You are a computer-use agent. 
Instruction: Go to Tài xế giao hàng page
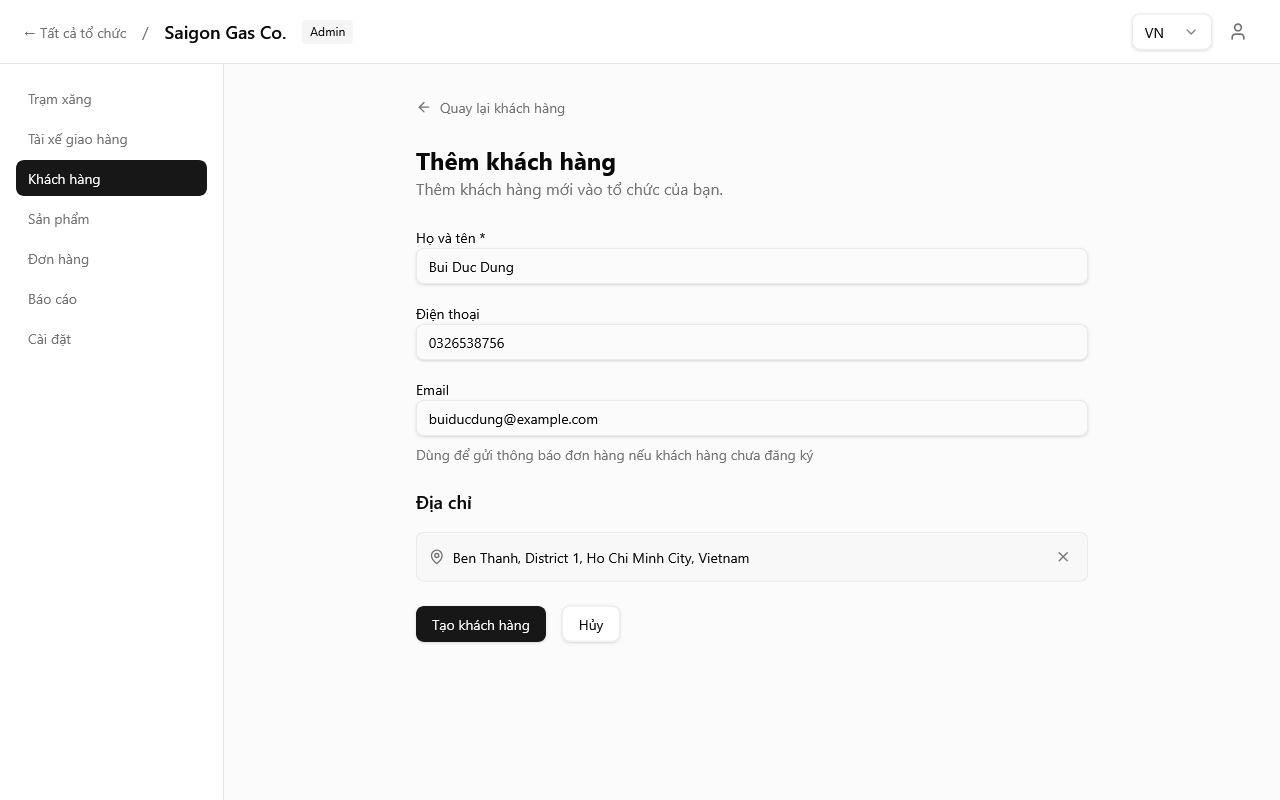click(x=77, y=139)
